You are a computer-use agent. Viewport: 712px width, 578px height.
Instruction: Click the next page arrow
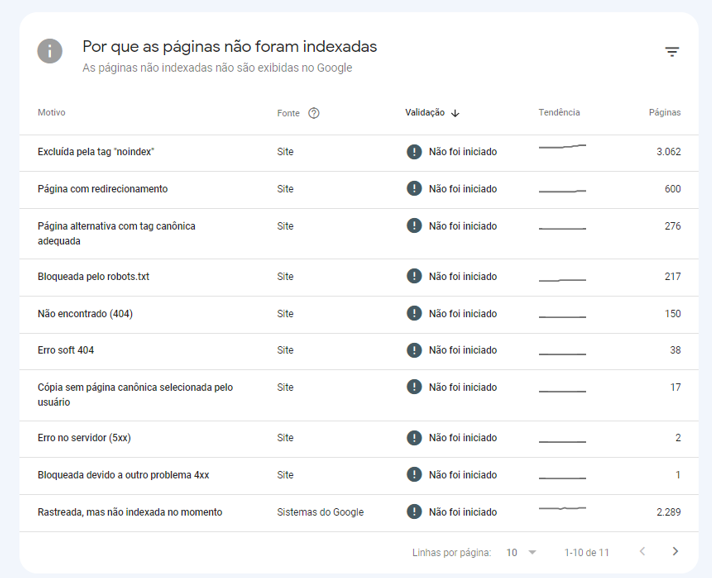(675, 552)
